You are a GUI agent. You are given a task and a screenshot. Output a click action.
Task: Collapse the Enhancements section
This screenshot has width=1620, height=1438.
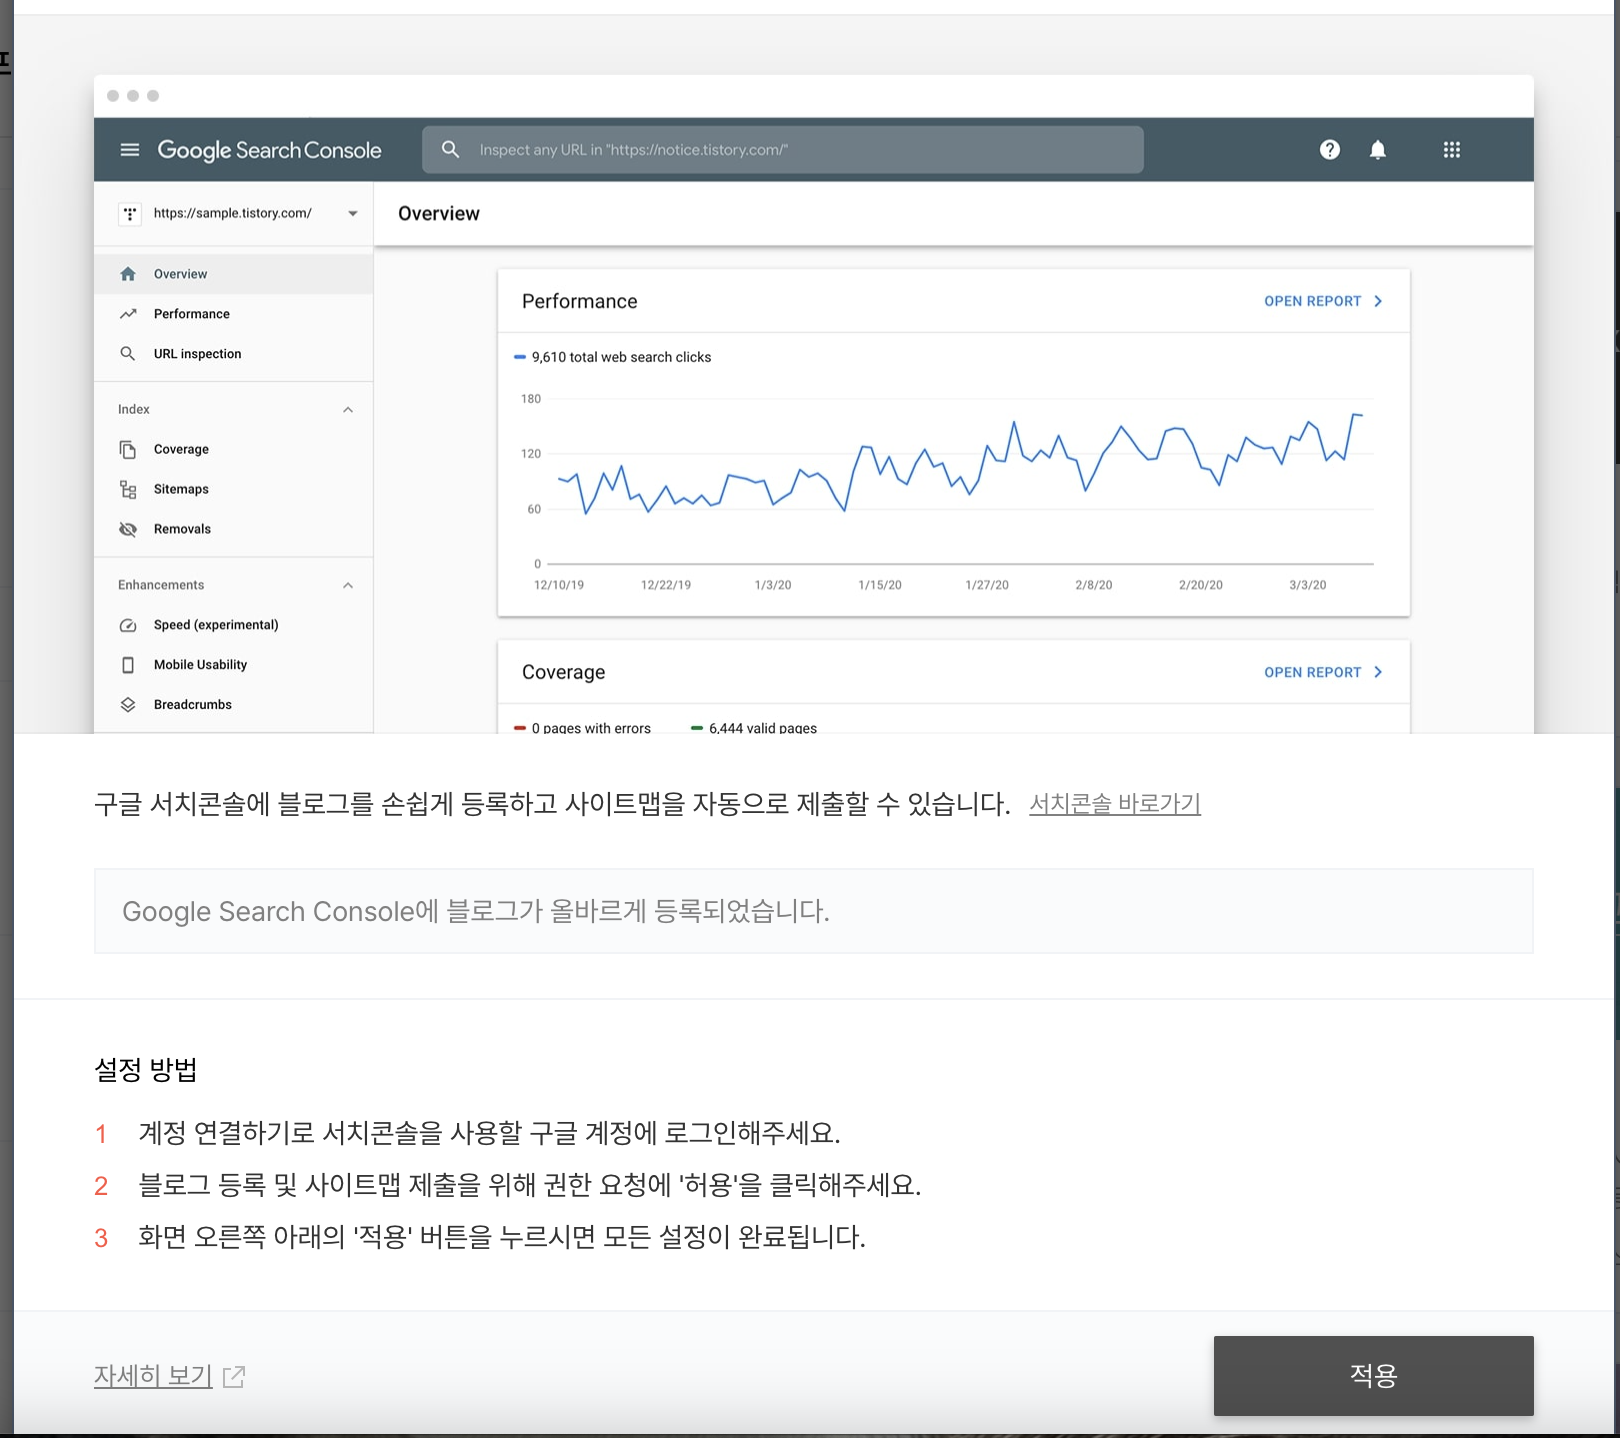348,586
